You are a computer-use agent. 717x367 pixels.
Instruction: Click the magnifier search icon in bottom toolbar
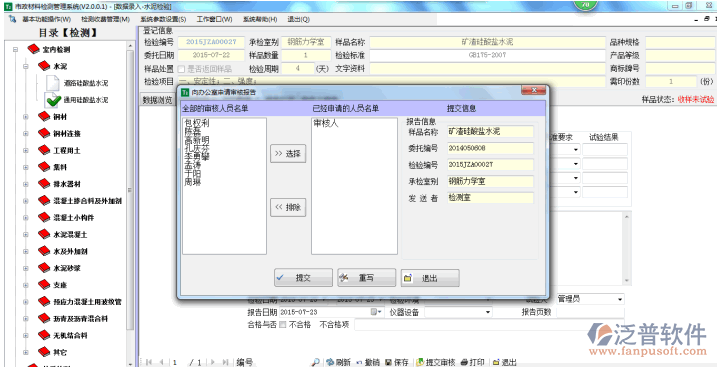pyautogui.click(x=315, y=362)
